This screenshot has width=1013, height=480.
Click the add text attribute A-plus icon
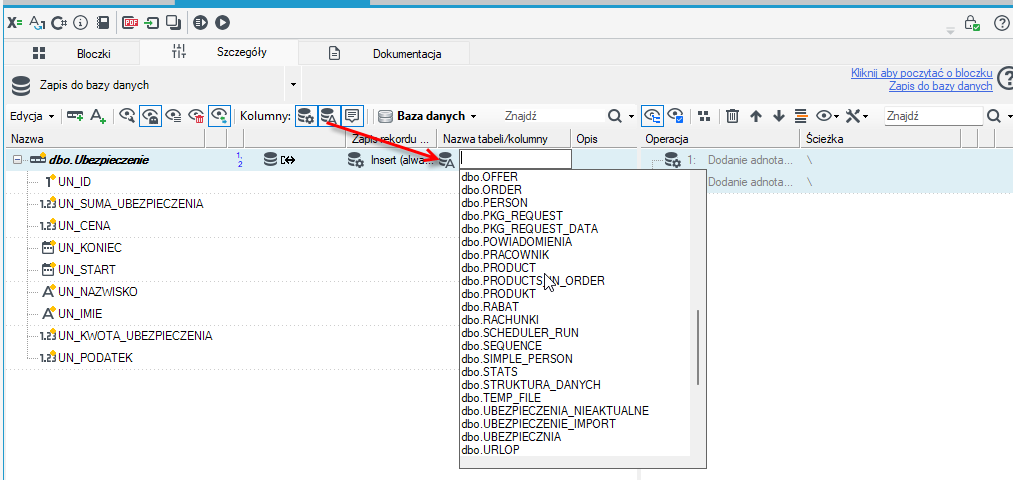pyautogui.click(x=98, y=116)
